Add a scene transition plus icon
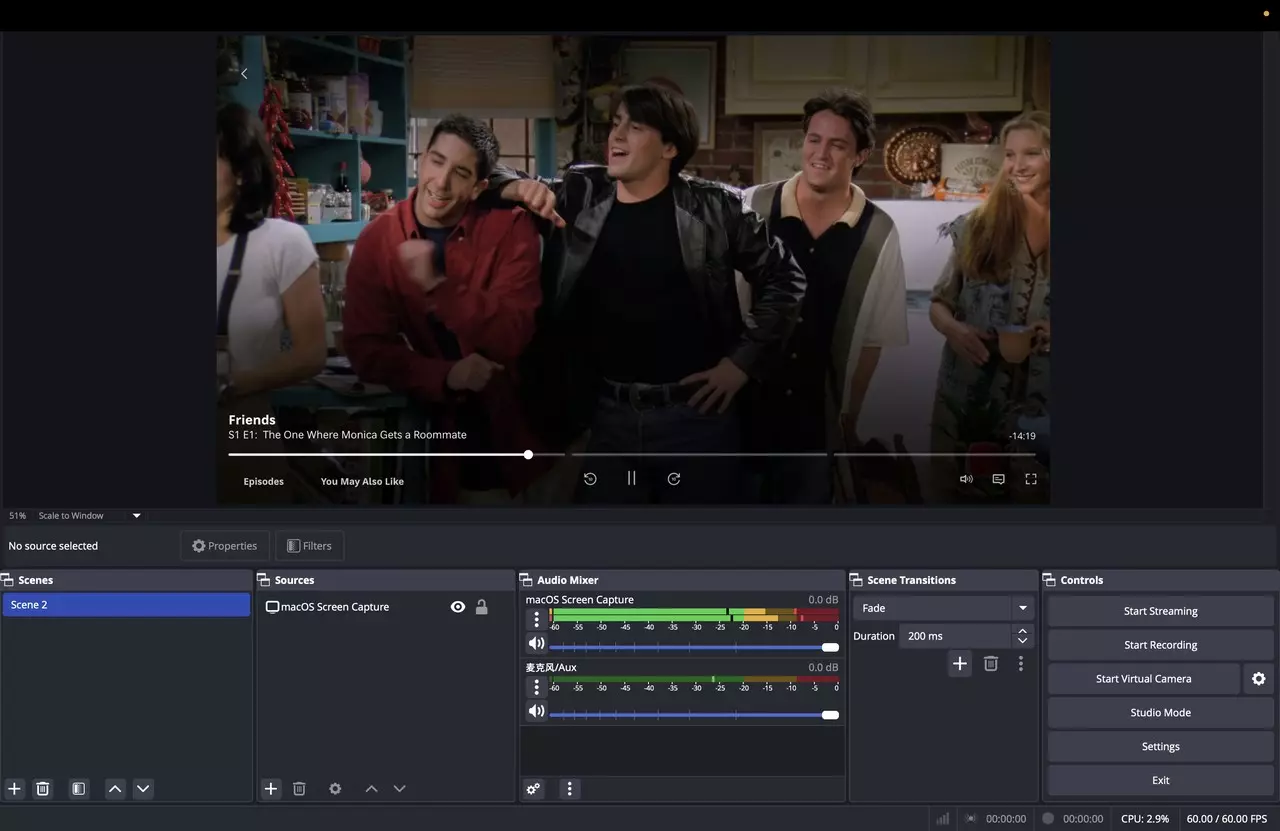The height and width of the screenshot is (831, 1280). pos(960,663)
